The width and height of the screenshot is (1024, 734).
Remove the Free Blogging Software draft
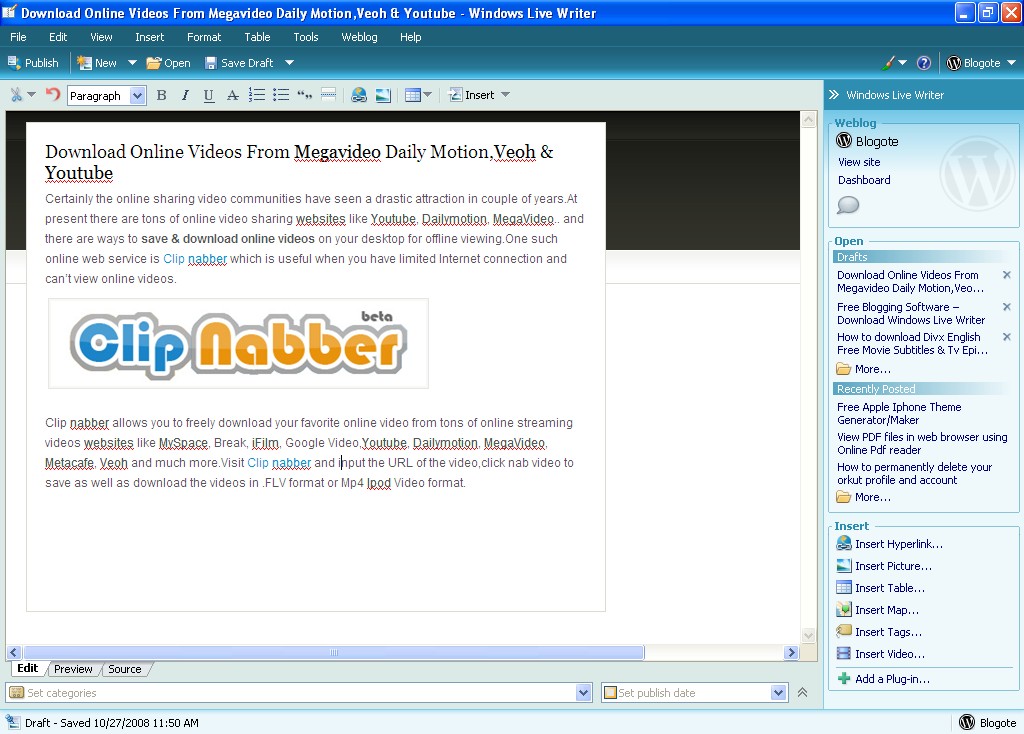pos(1007,306)
